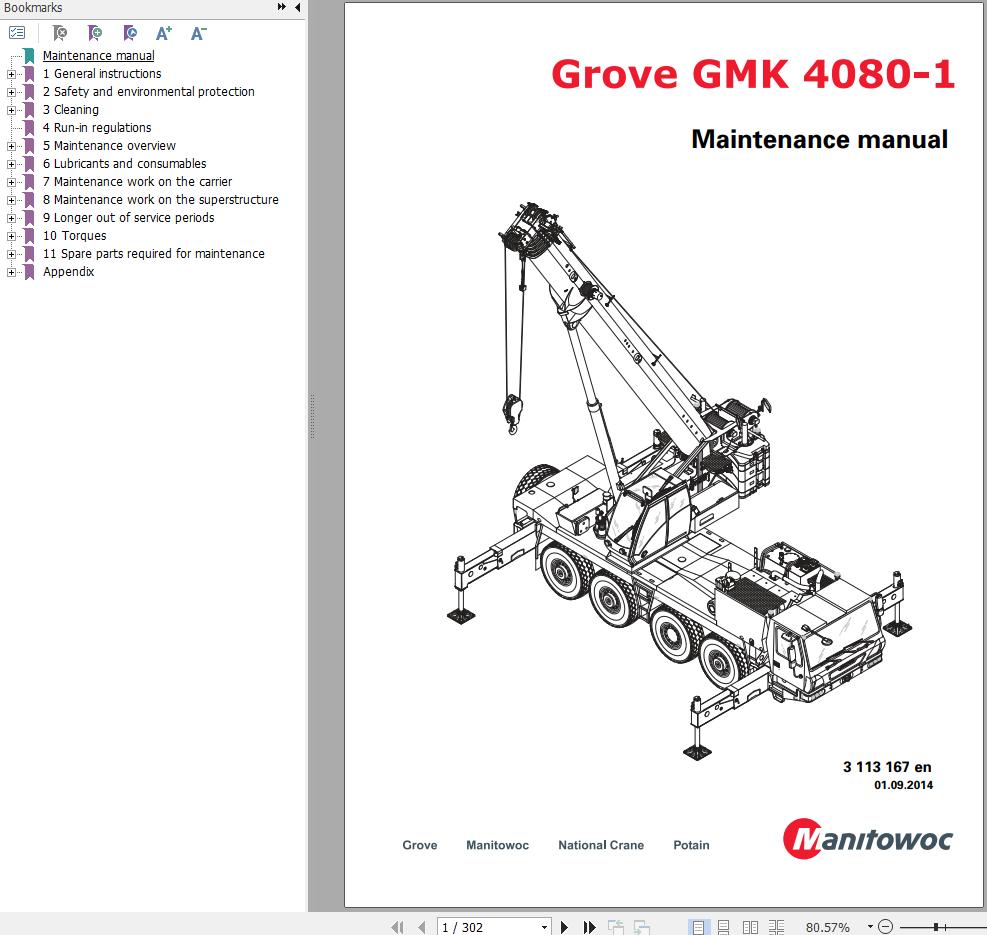Viewport: 987px width, 935px height.
Task: Click the add new bookmark icon
Action: (95, 33)
